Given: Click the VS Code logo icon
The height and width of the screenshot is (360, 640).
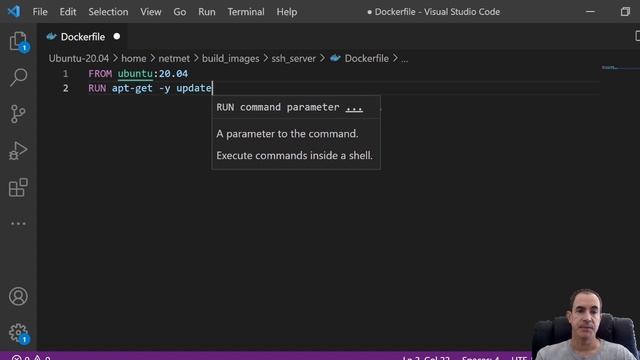Looking at the screenshot, I should point(13,11).
